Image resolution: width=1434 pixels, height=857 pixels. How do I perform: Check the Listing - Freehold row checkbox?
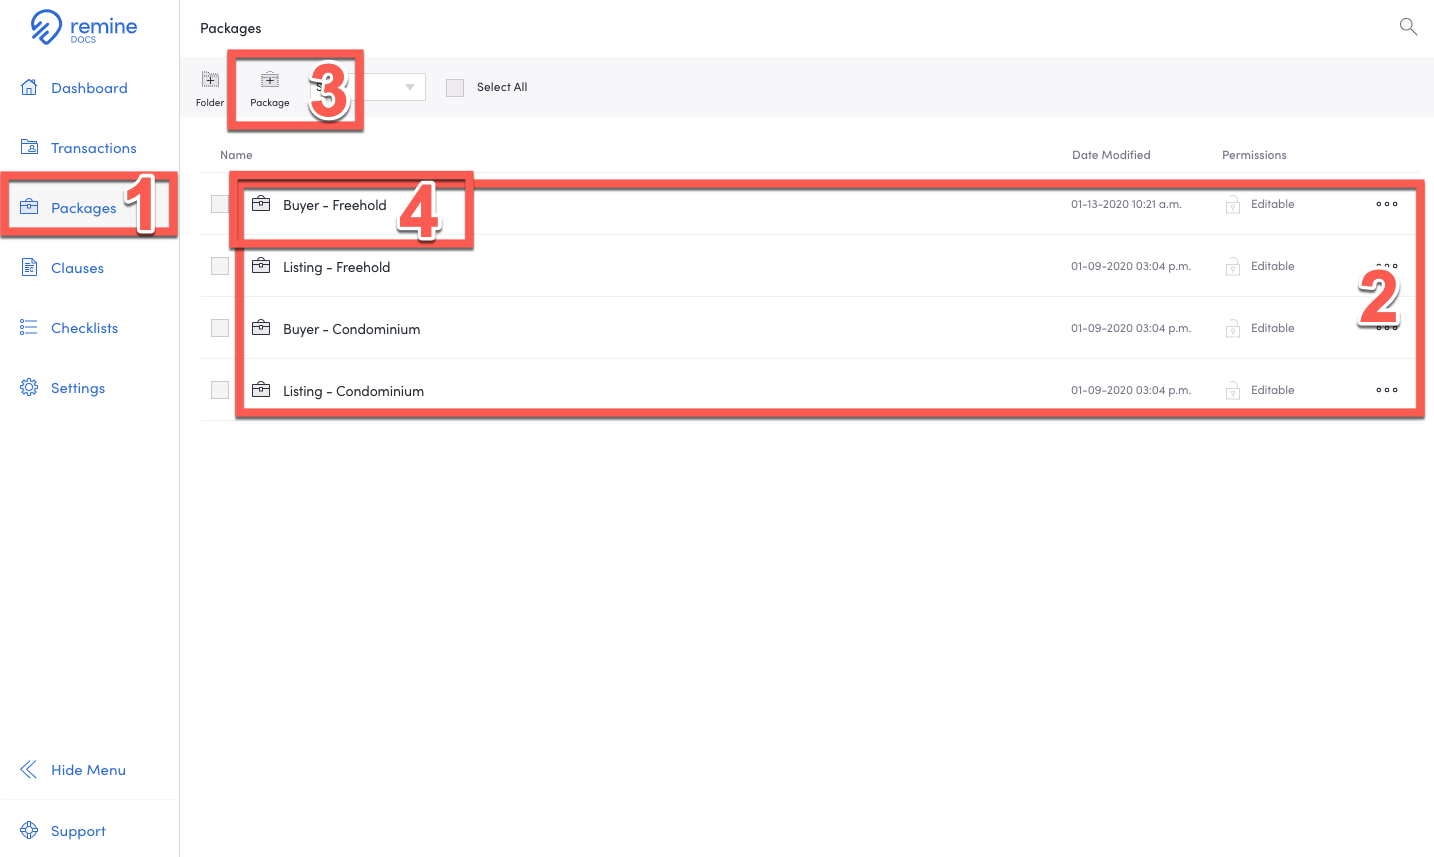point(220,266)
